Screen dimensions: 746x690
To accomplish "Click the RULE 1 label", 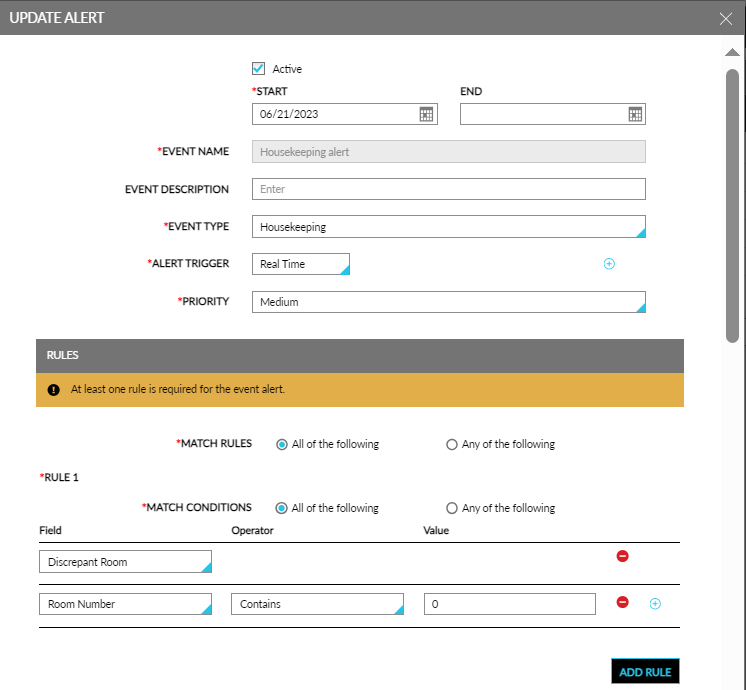I will click(x=59, y=477).
